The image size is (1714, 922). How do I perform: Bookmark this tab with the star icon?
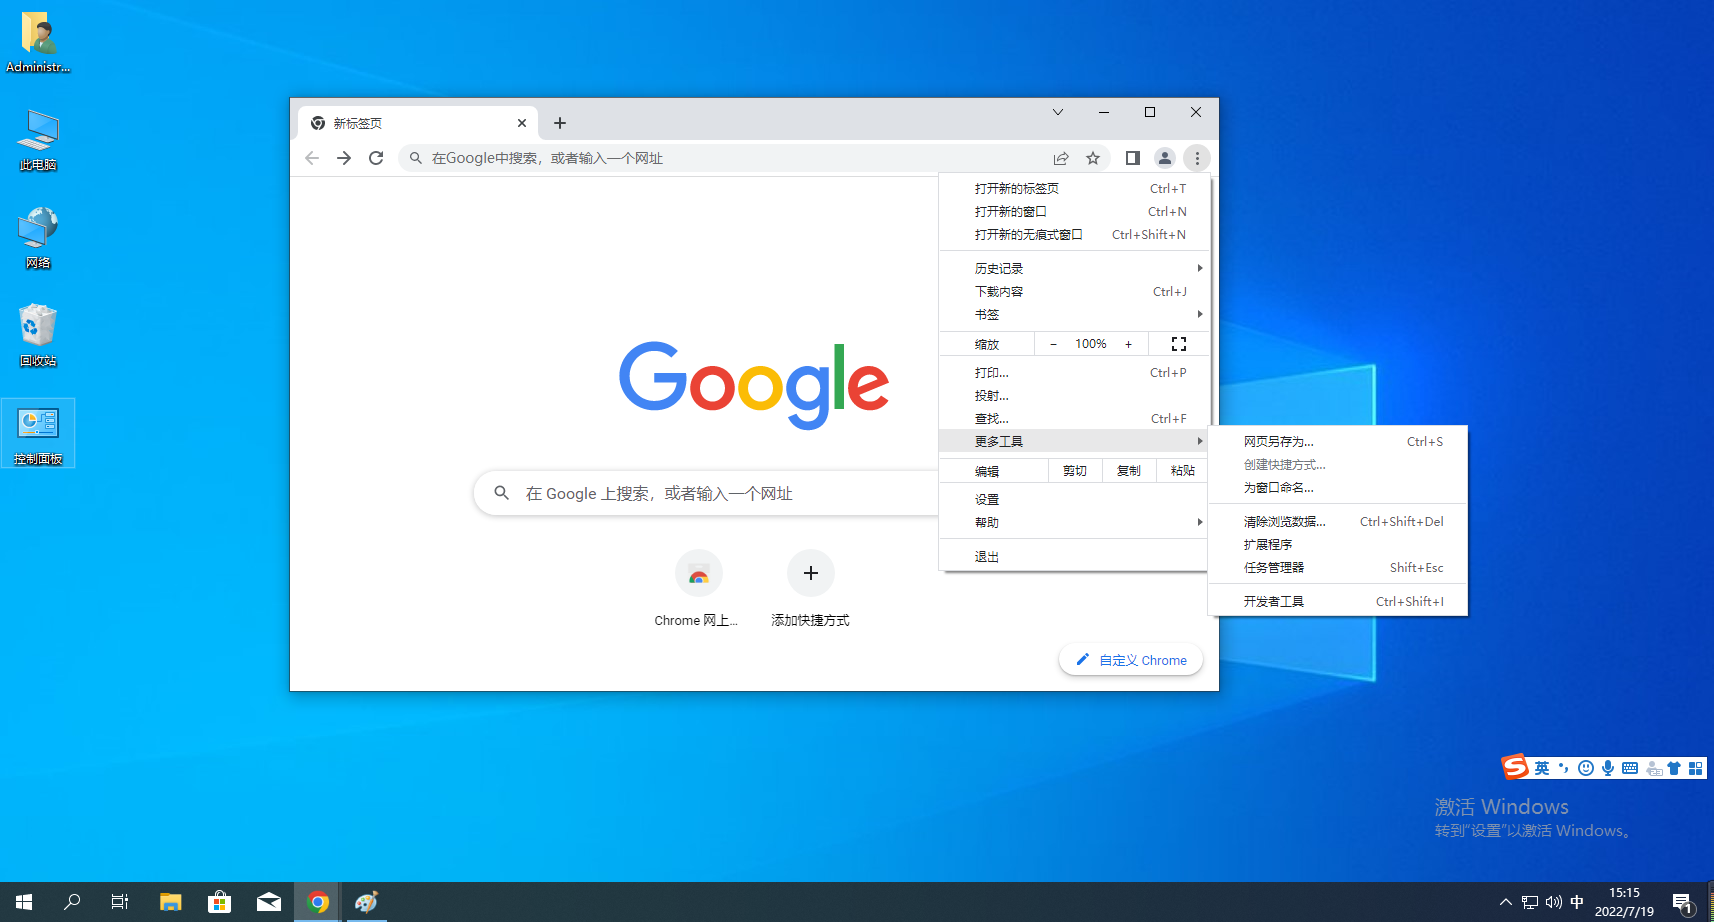[1093, 158]
